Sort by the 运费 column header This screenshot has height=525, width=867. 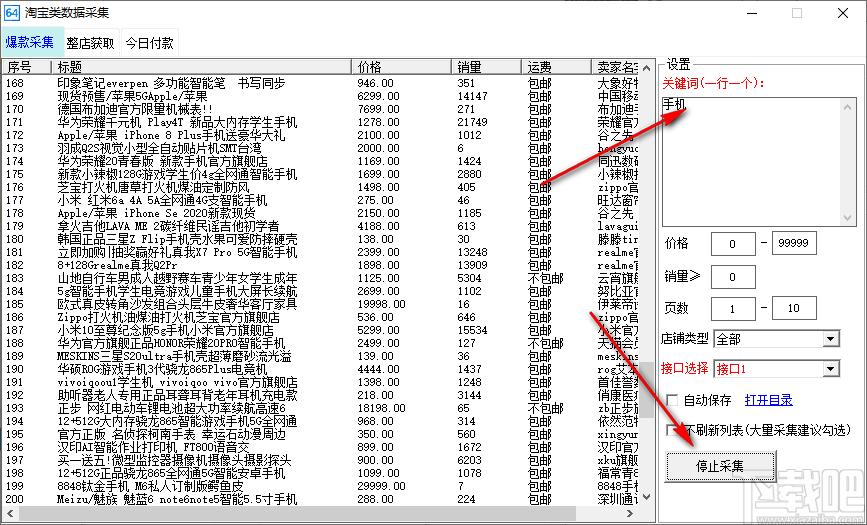pyautogui.click(x=556, y=67)
